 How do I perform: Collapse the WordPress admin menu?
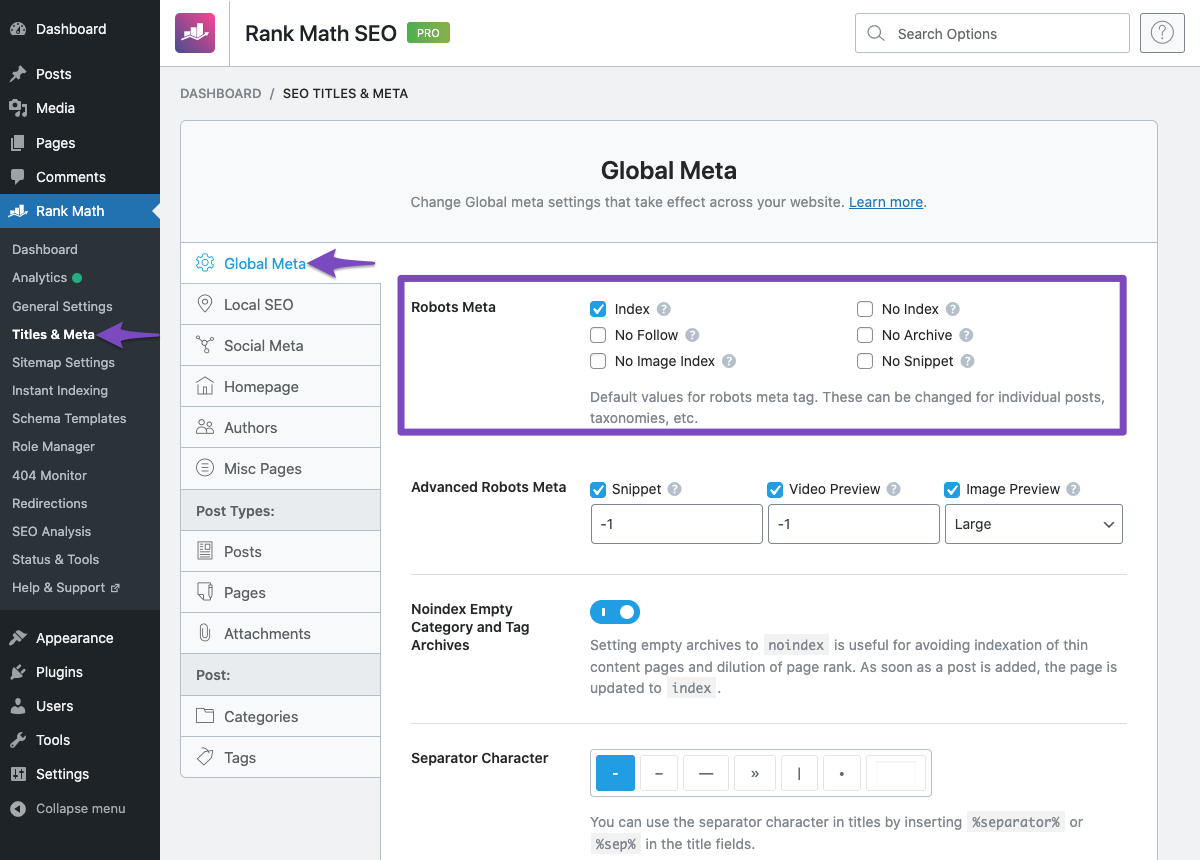[80, 808]
